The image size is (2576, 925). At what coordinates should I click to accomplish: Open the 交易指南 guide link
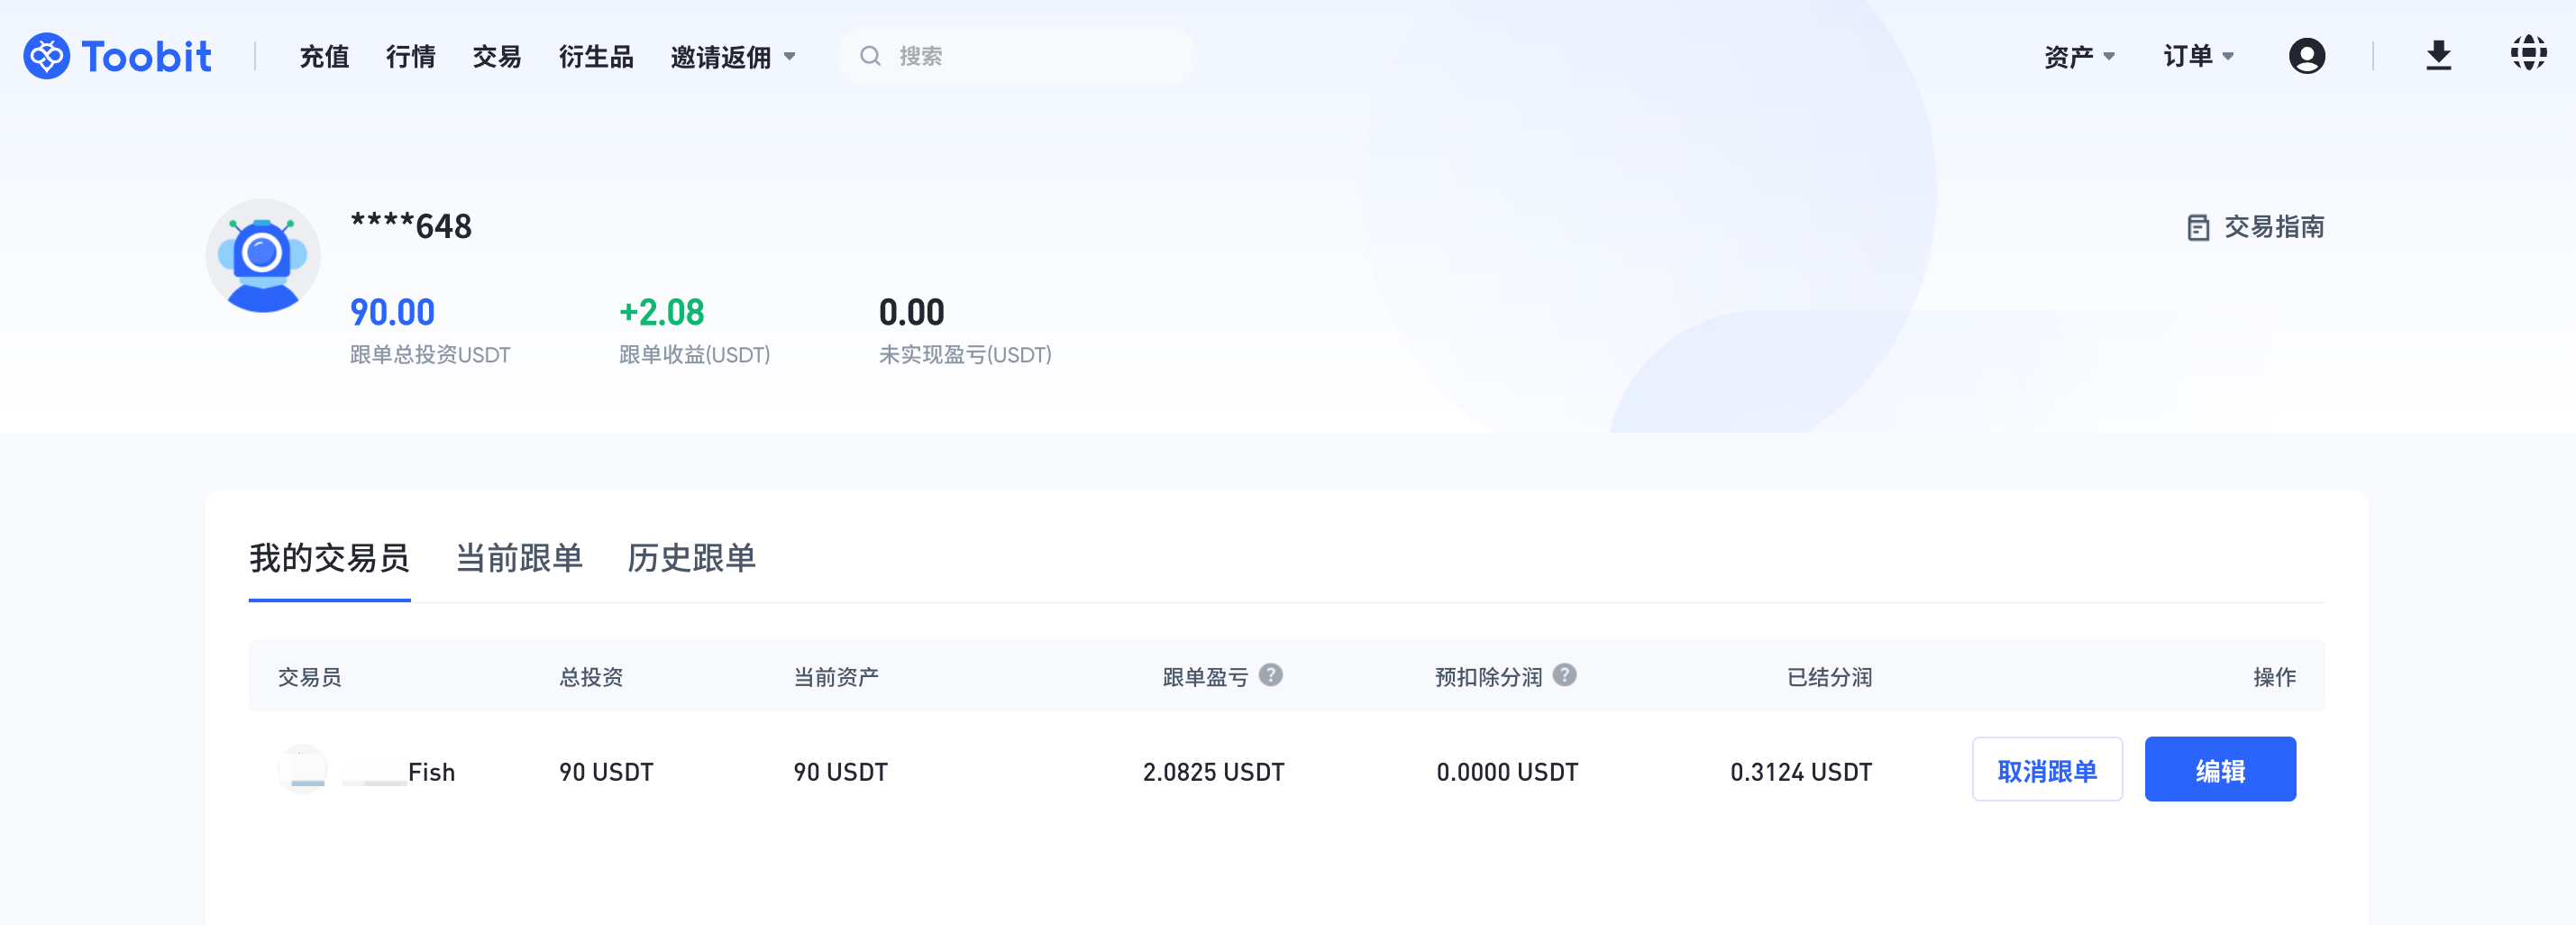(x=2255, y=227)
